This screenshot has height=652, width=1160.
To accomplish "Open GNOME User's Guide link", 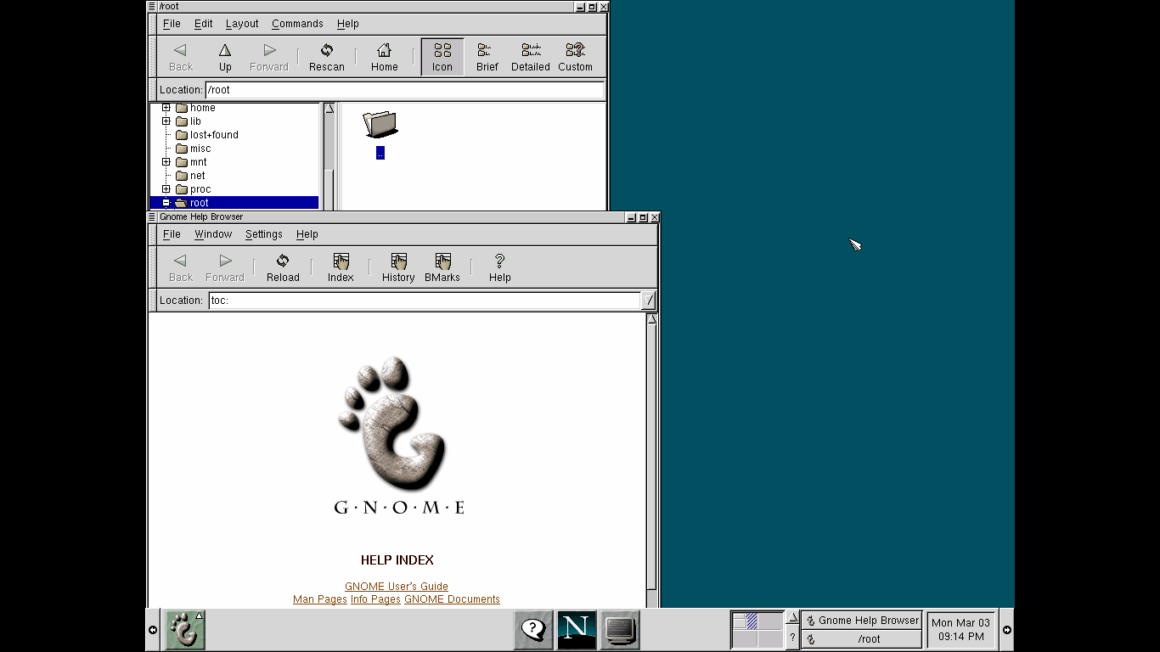I will tap(397, 586).
